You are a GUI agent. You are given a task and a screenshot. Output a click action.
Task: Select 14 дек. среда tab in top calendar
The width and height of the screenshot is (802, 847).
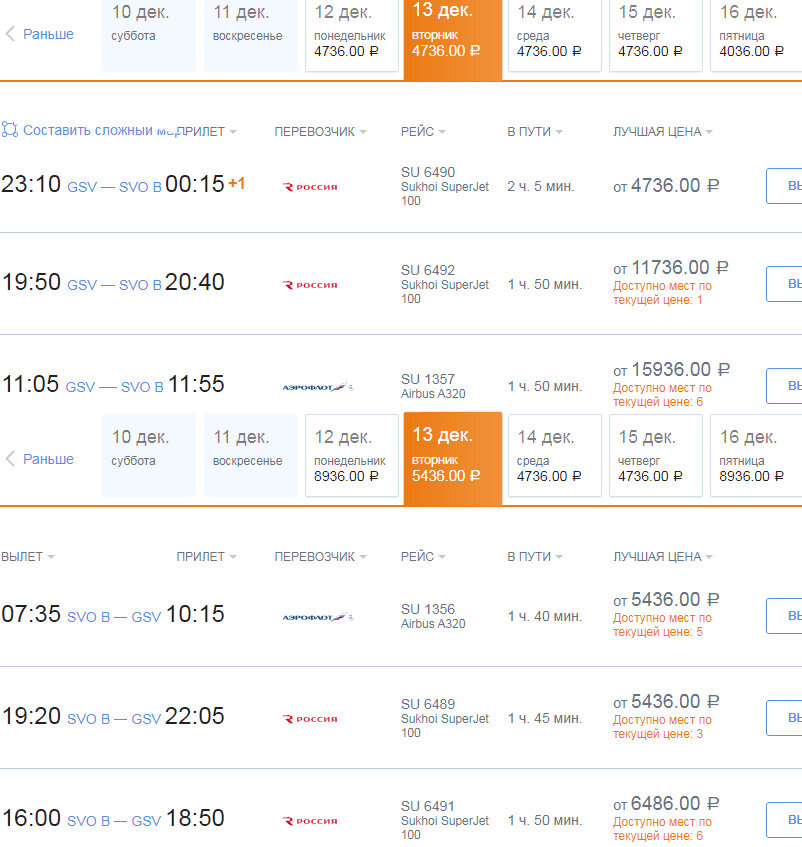555,33
